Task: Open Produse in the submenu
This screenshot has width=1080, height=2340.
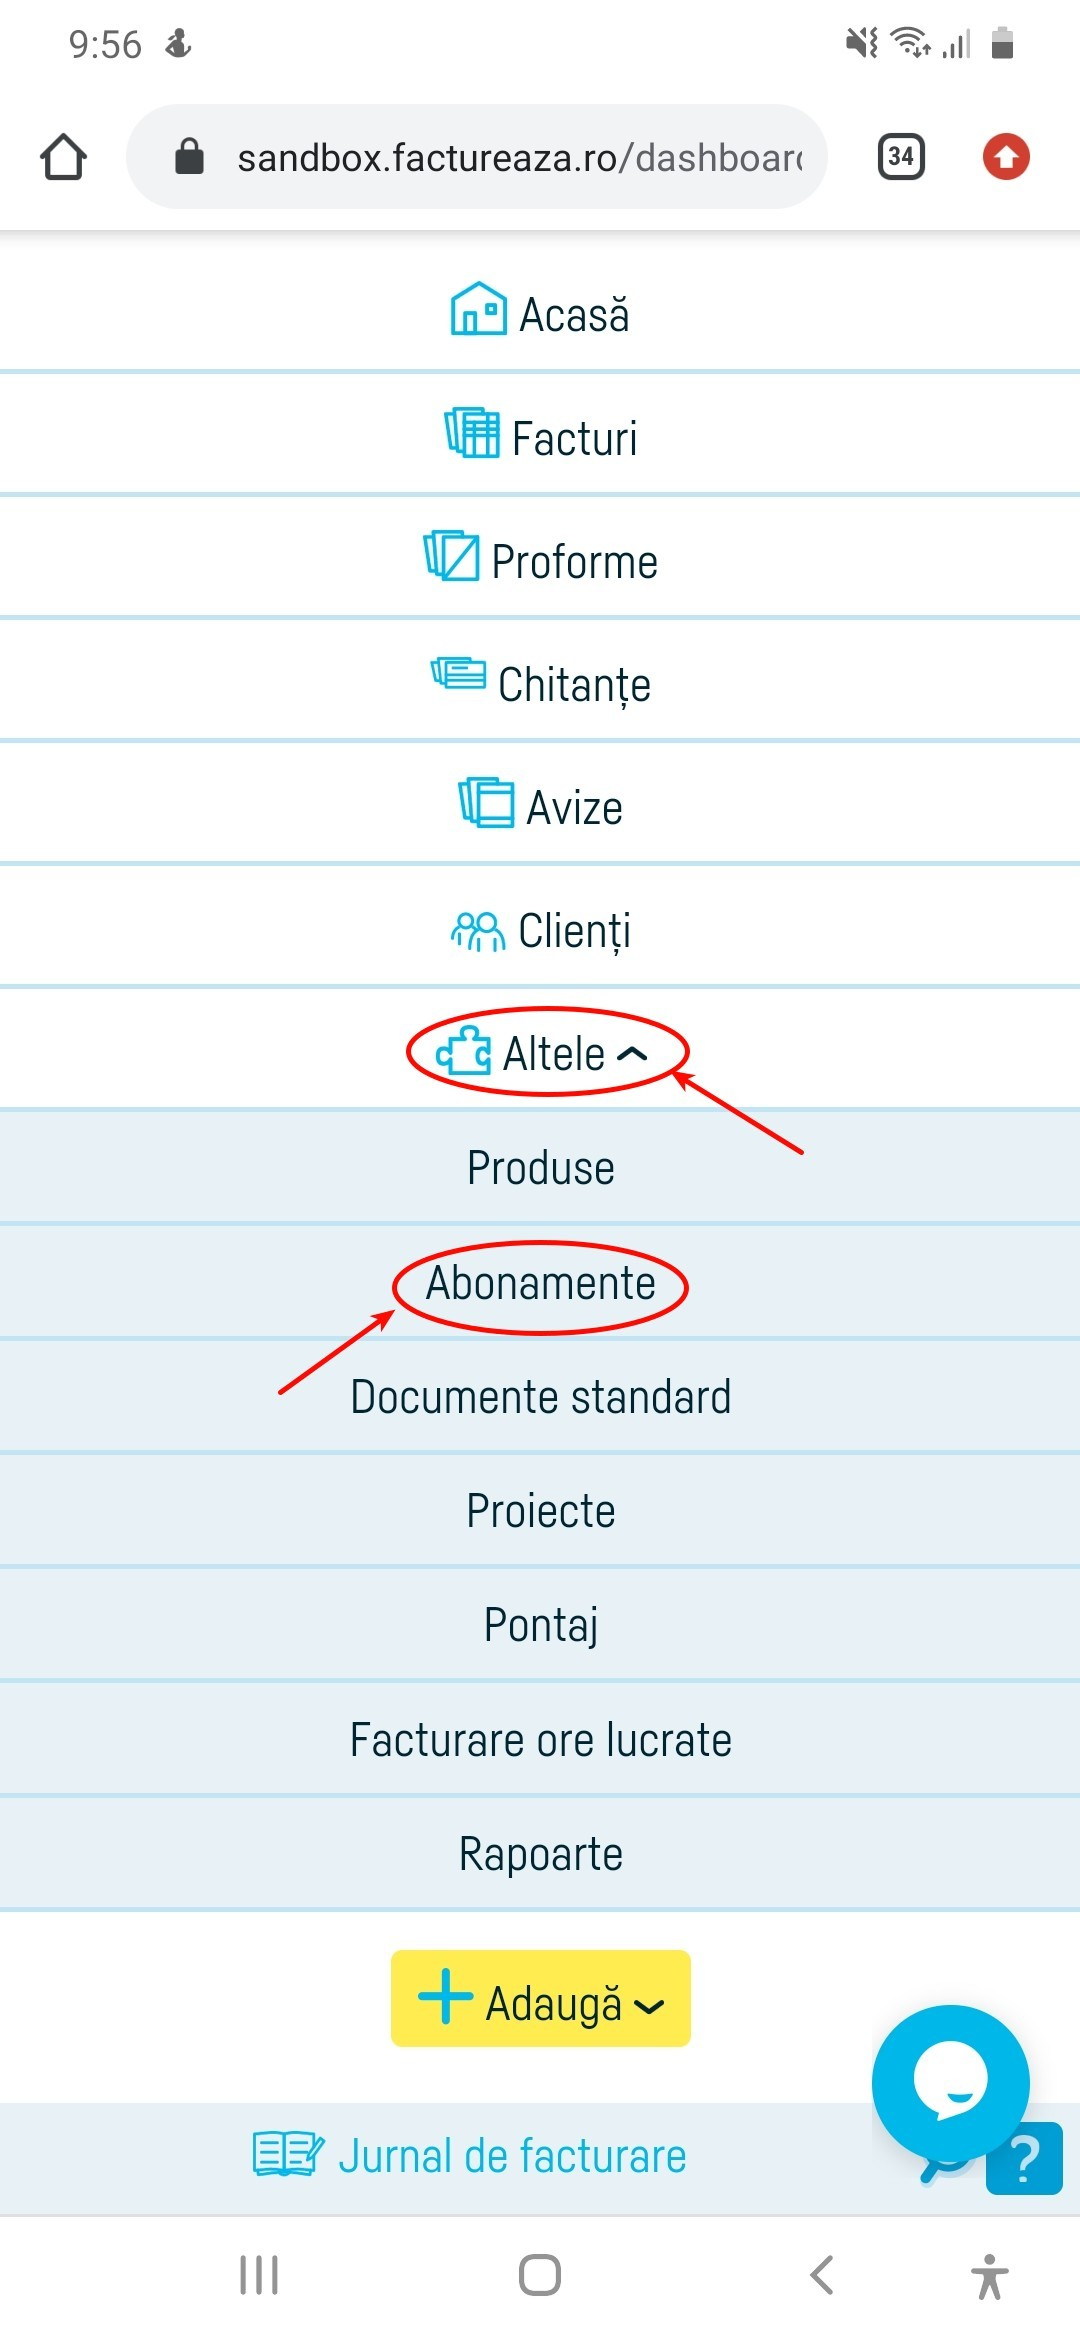Action: (540, 1168)
